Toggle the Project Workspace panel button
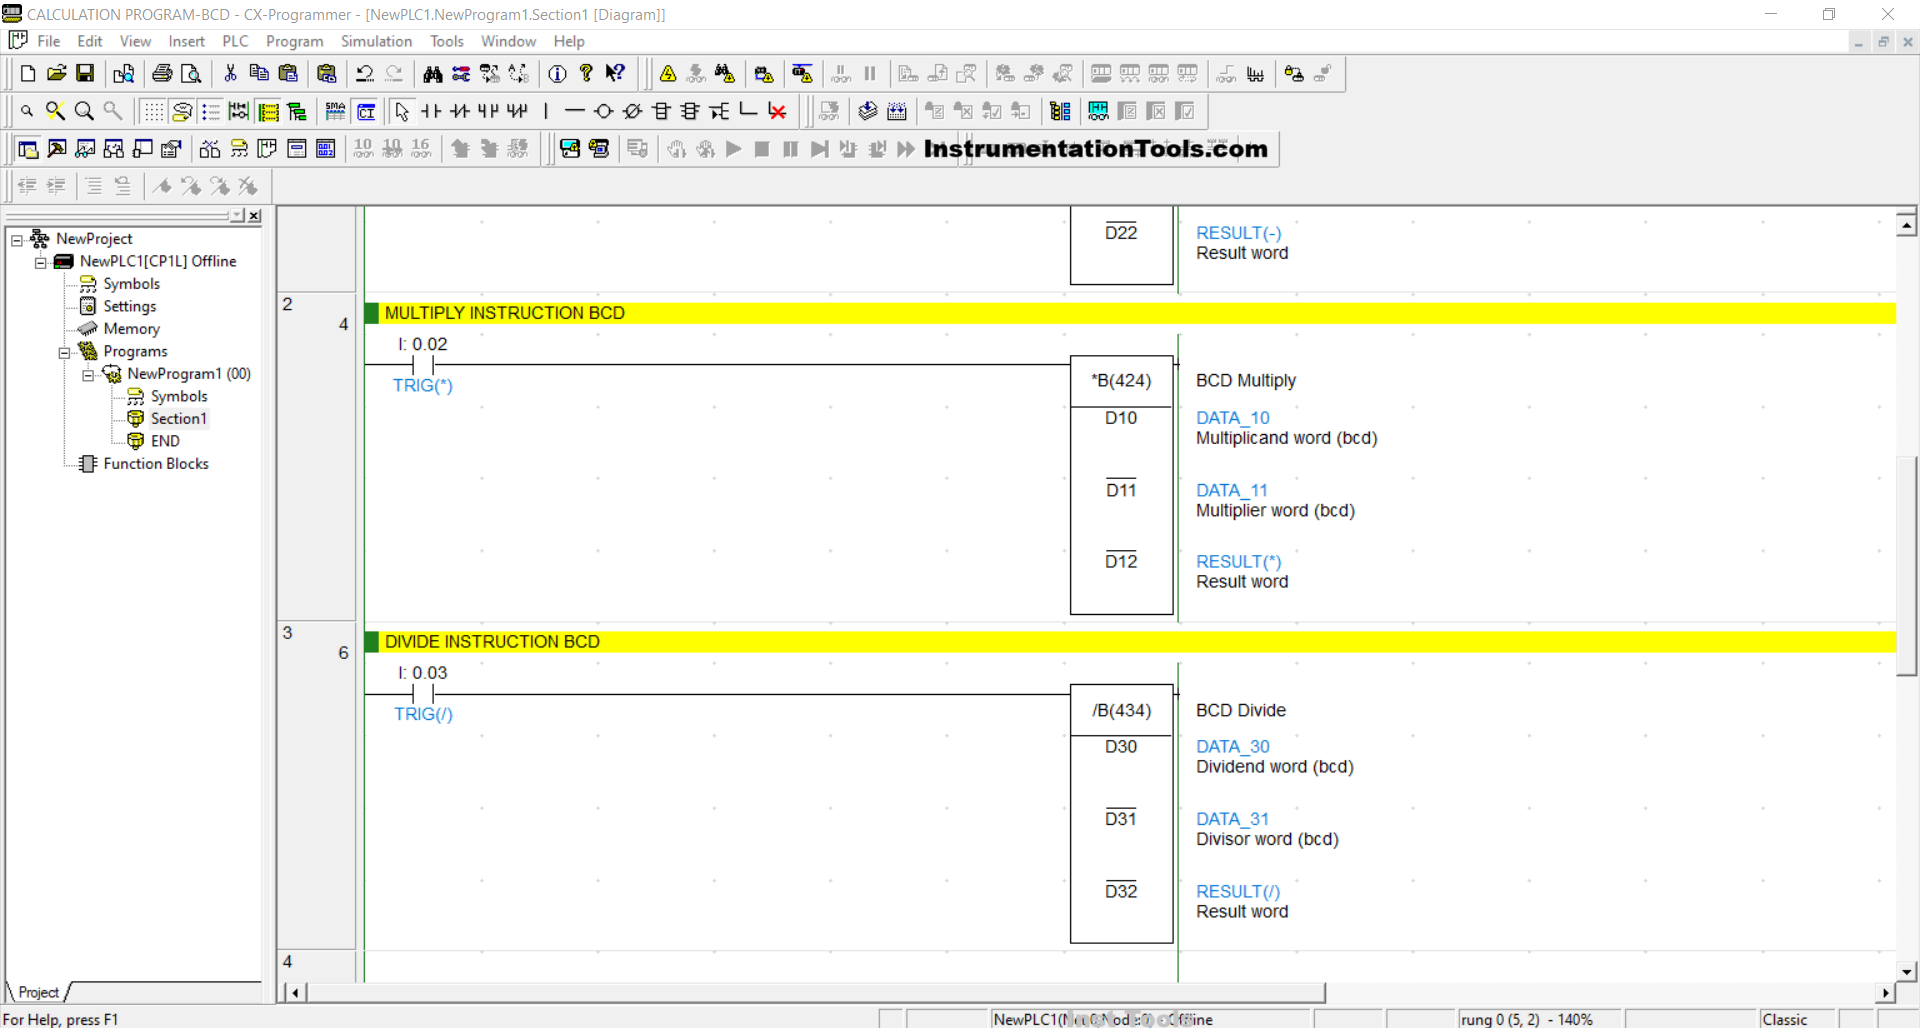This screenshot has height=1028, width=1920. click(x=28, y=149)
